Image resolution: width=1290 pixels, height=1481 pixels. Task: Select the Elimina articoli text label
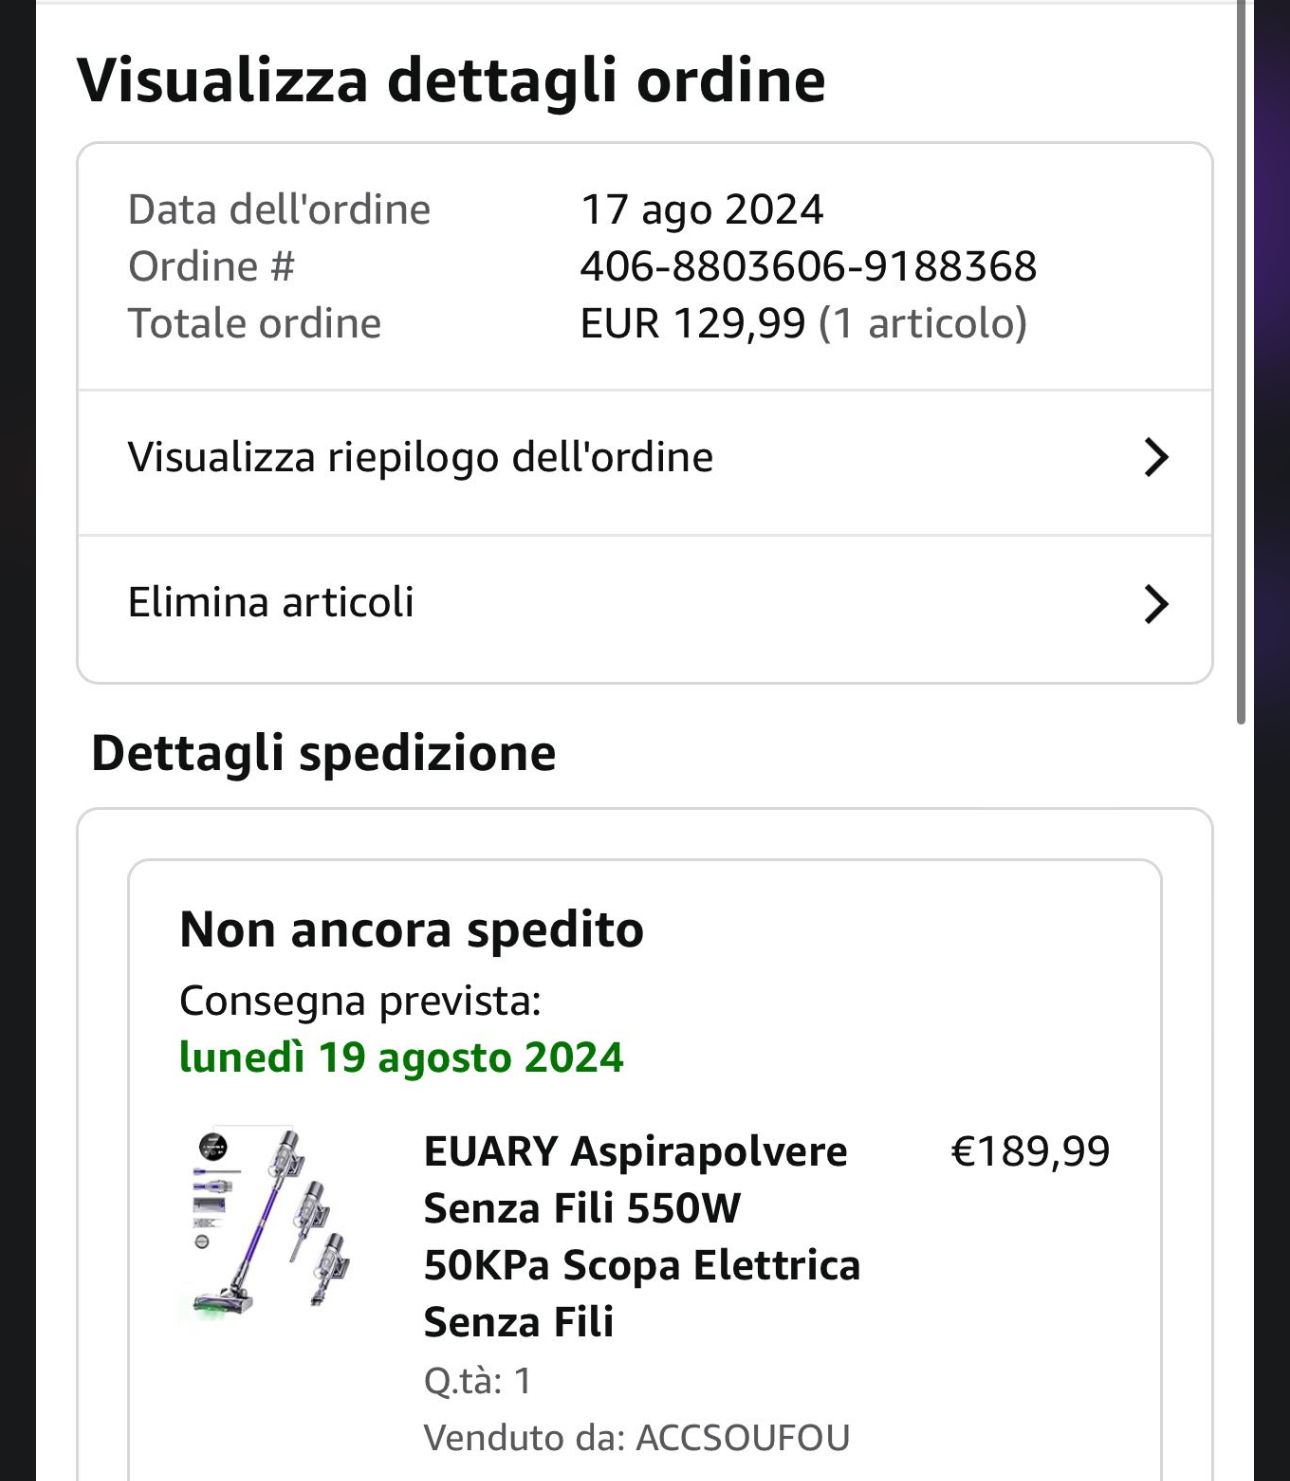pyautogui.click(x=270, y=602)
